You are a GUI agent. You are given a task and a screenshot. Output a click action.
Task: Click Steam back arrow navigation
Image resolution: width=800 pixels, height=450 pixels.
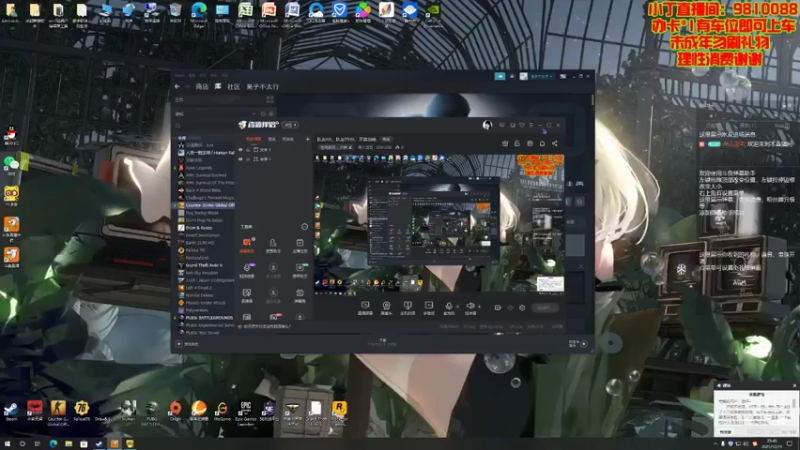(x=177, y=87)
